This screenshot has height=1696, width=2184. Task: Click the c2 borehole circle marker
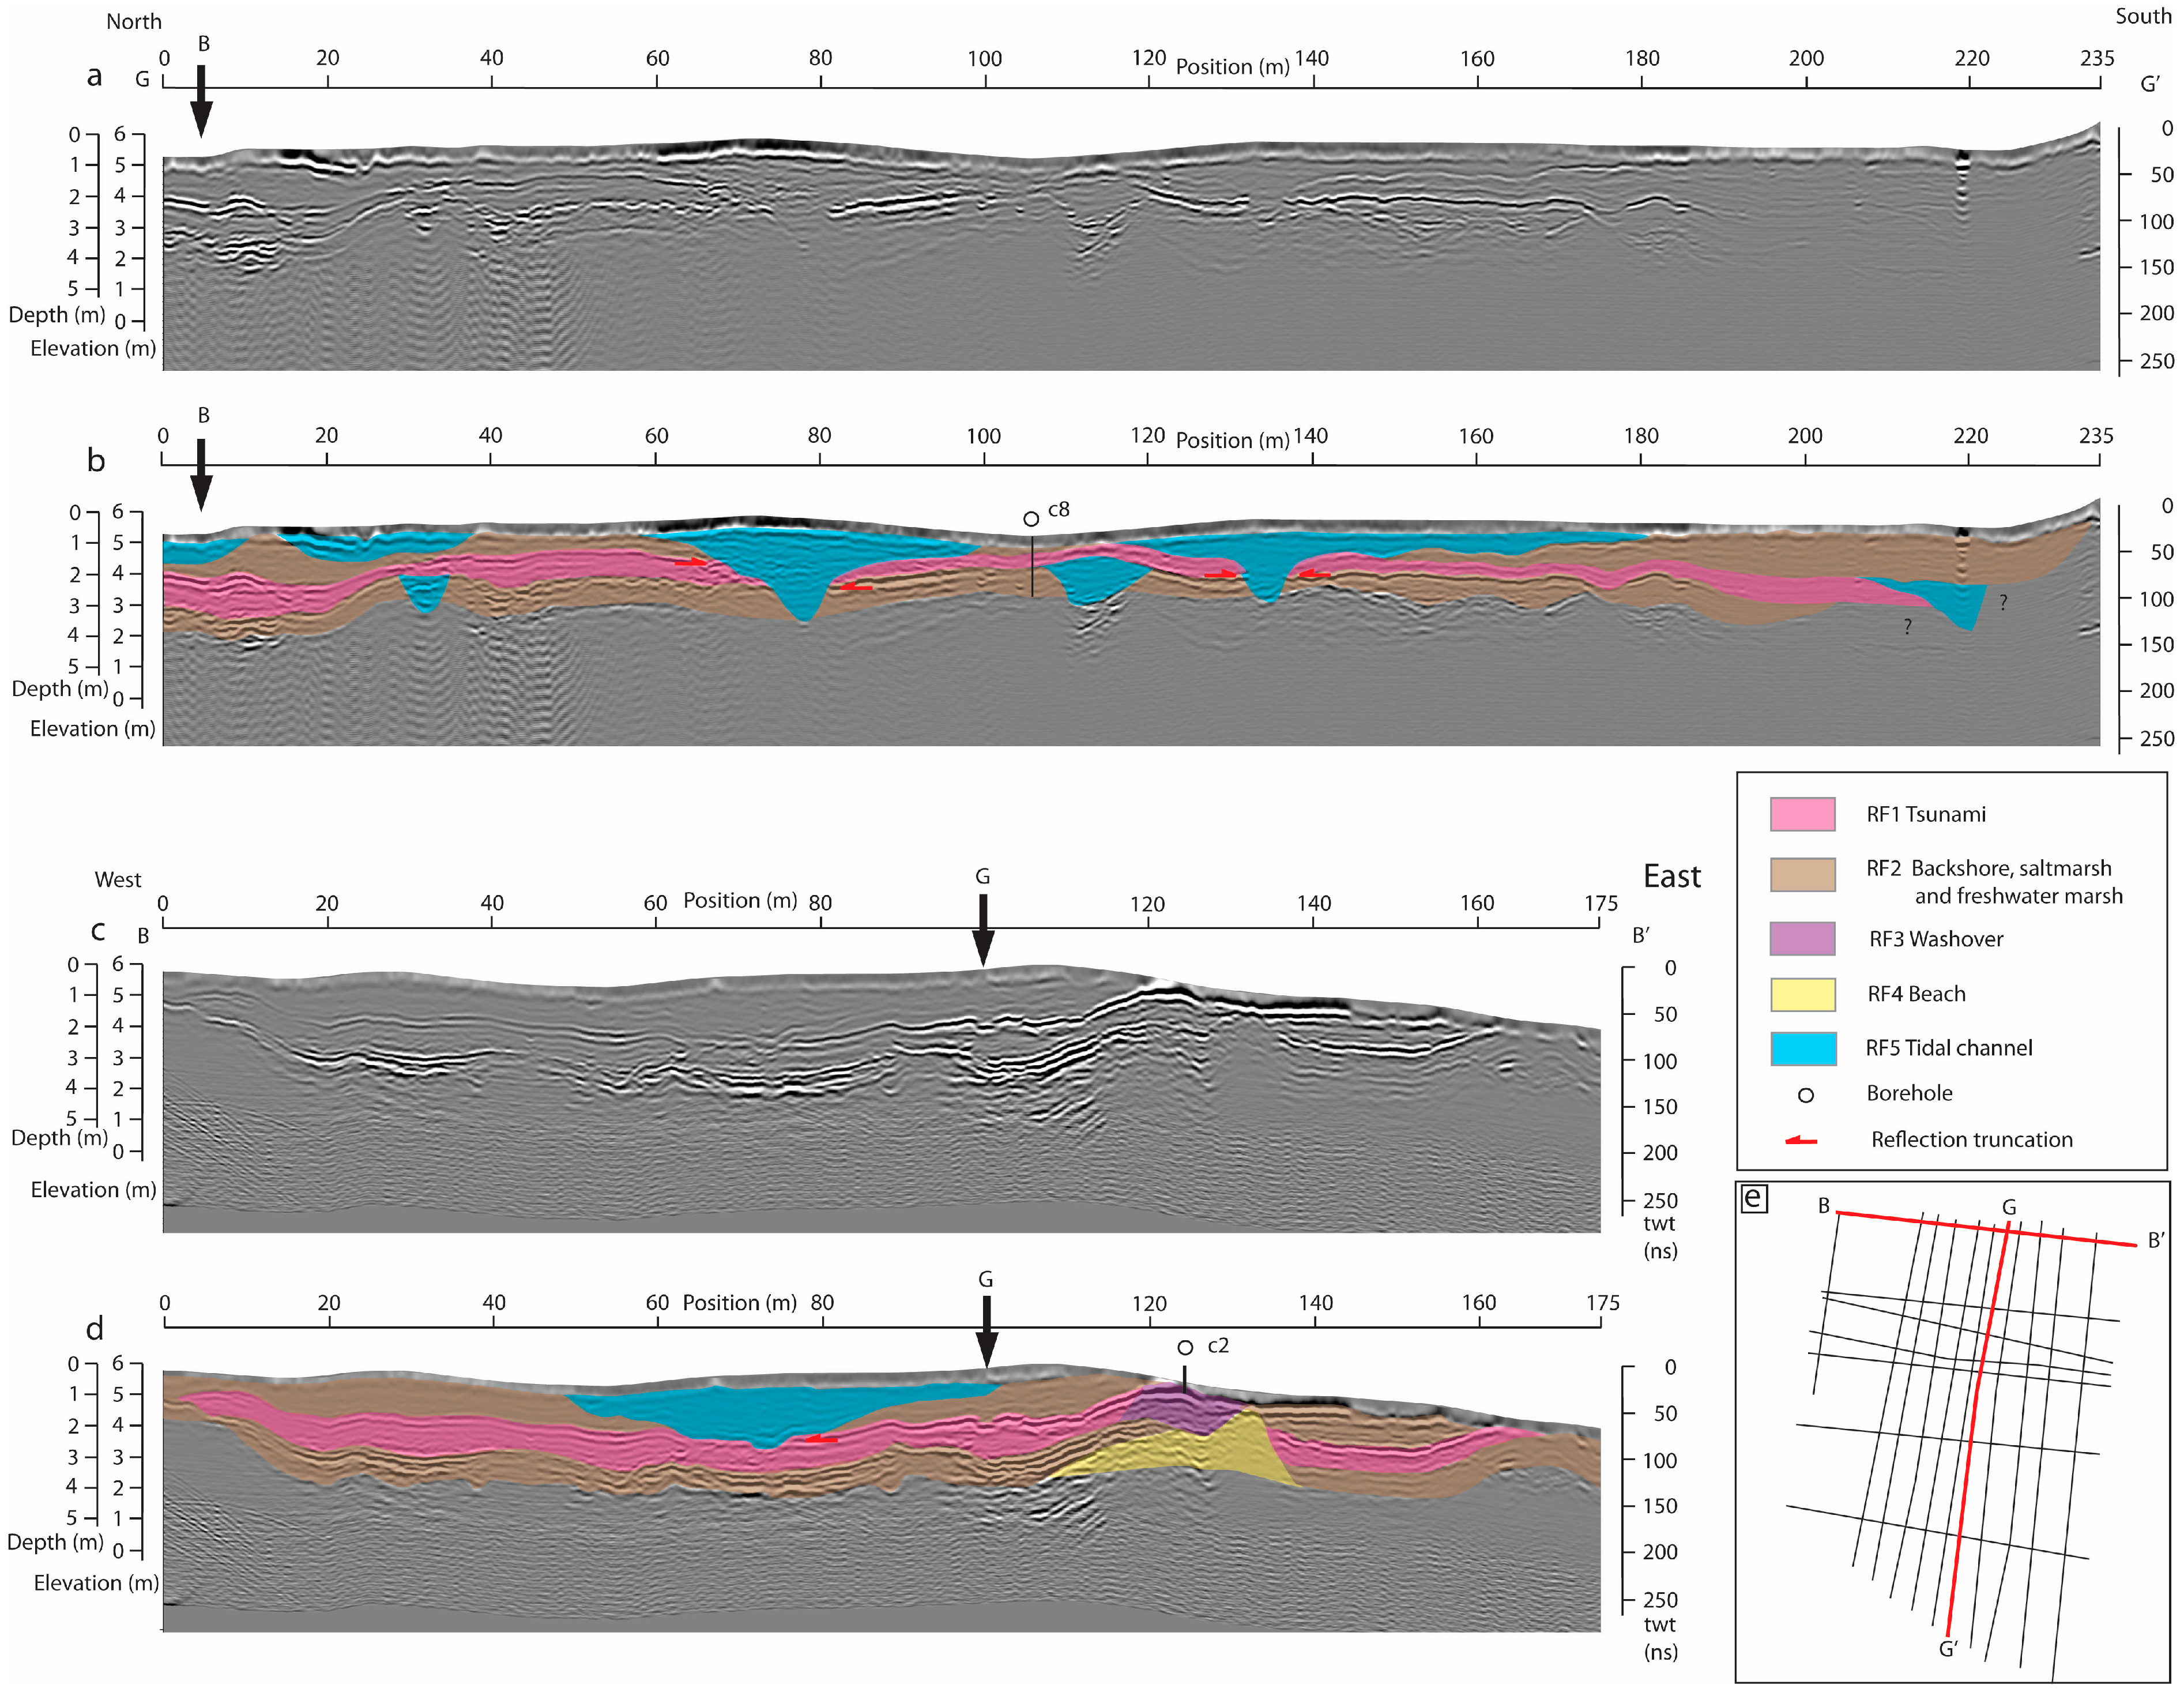pyautogui.click(x=1185, y=1348)
